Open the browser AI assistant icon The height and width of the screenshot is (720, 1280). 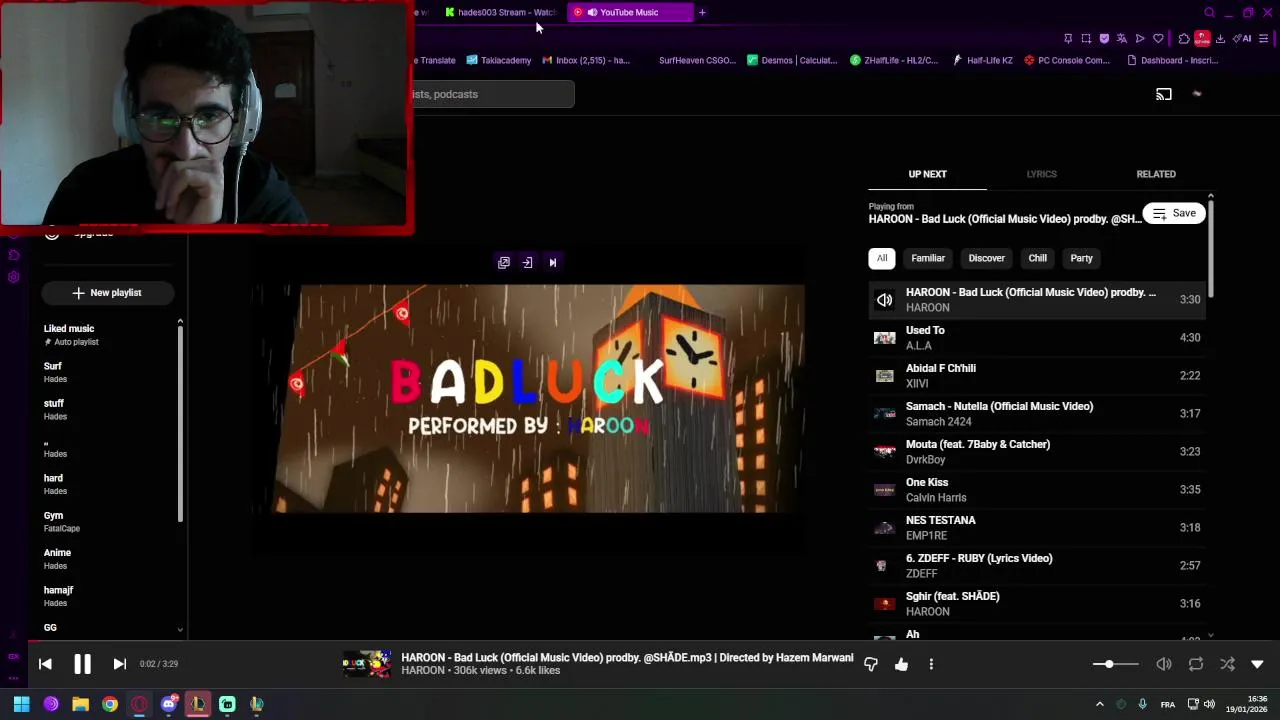coord(1242,39)
